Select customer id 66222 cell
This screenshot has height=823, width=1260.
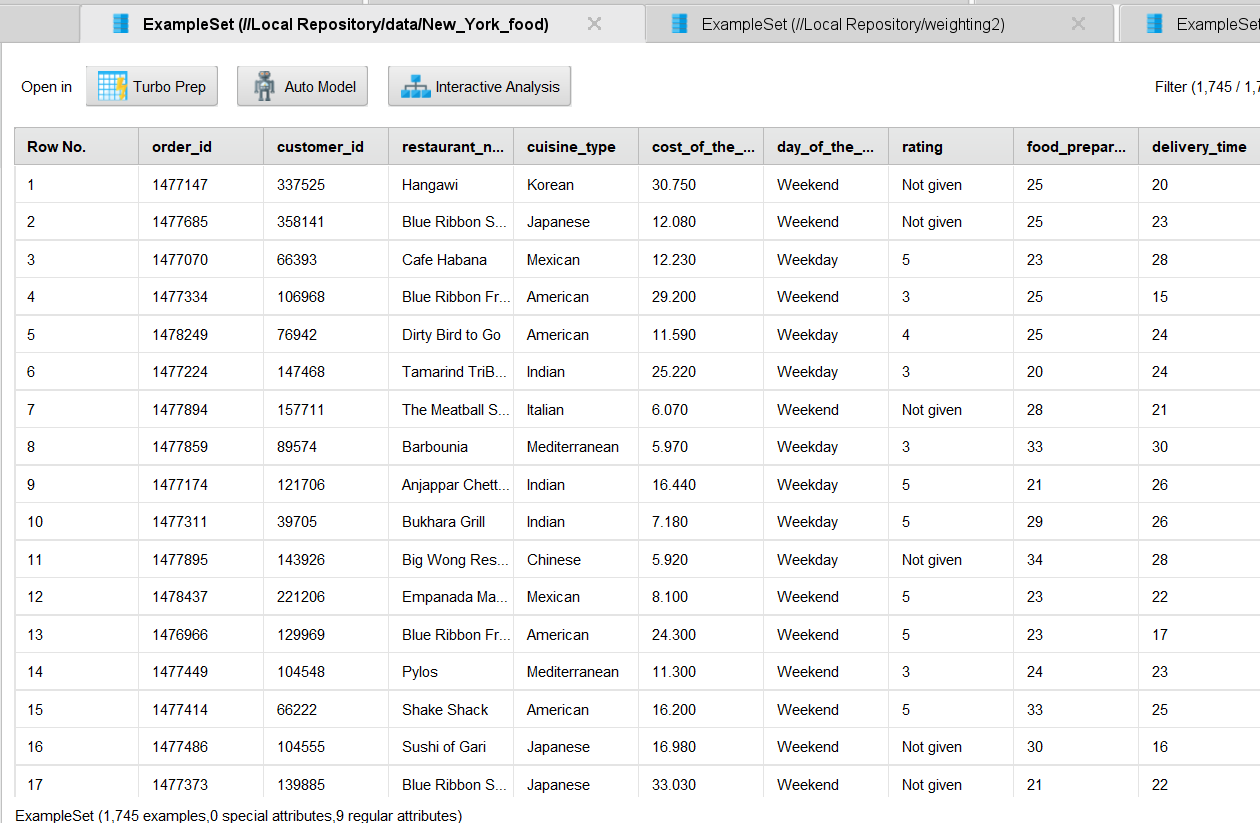point(326,710)
